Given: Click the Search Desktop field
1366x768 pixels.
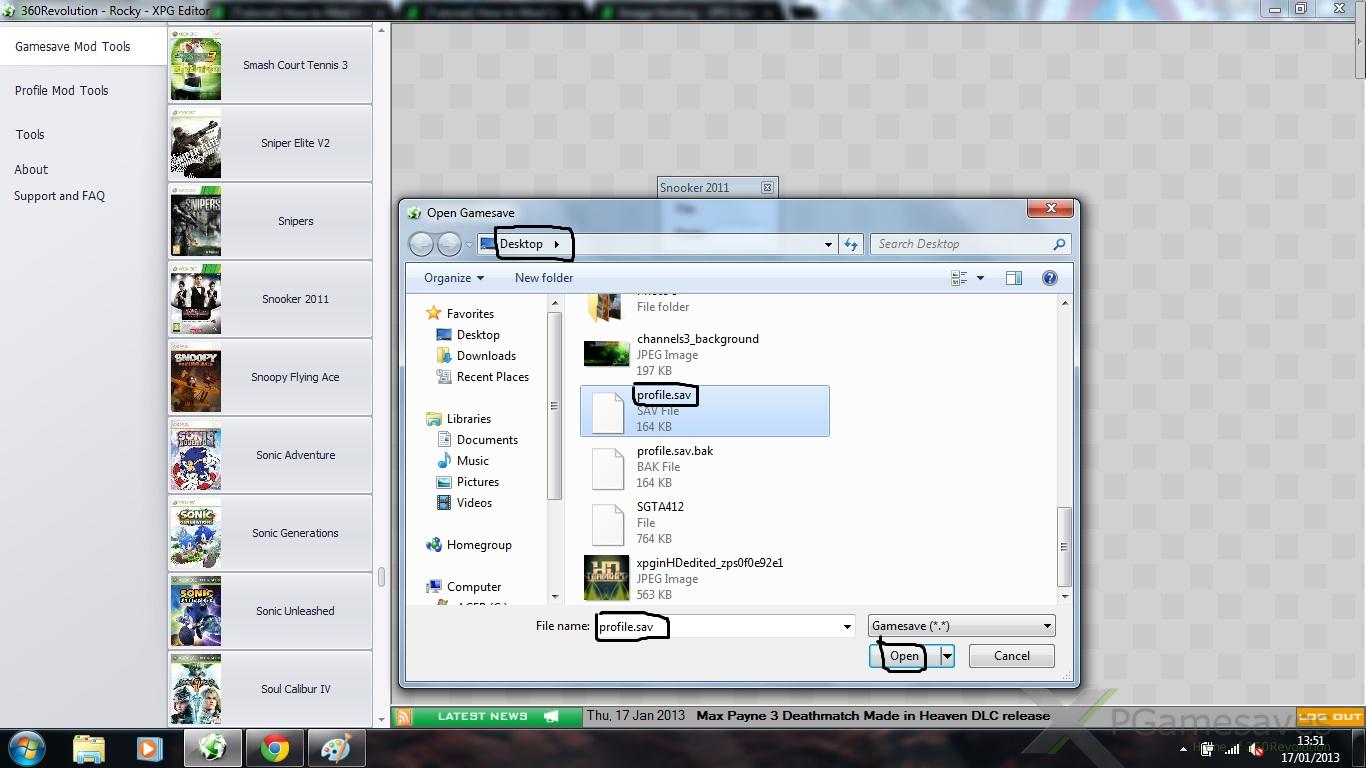Looking at the screenshot, I should click(x=962, y=244).
